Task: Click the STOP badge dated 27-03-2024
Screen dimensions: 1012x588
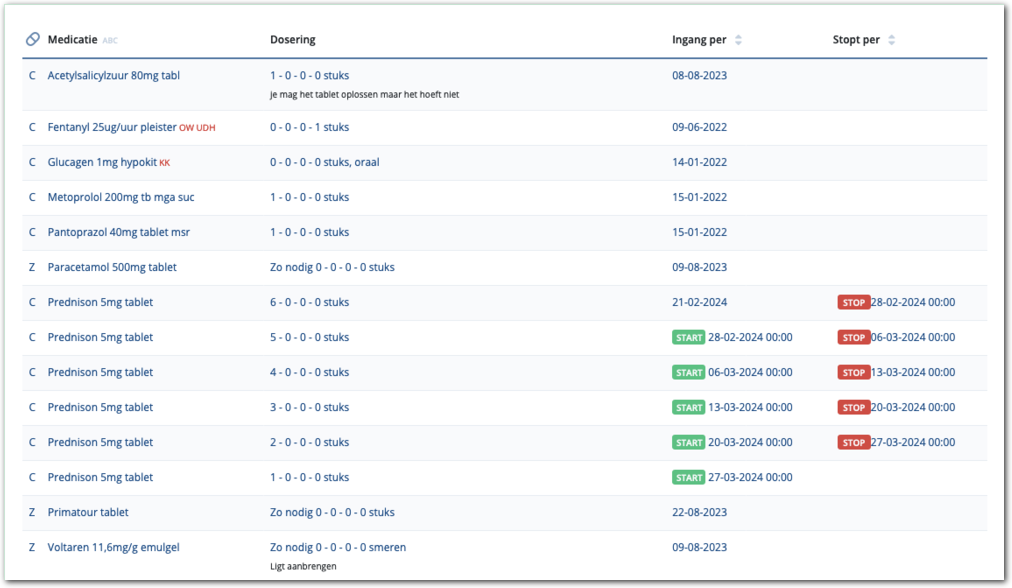Action: tap(853, 443)
